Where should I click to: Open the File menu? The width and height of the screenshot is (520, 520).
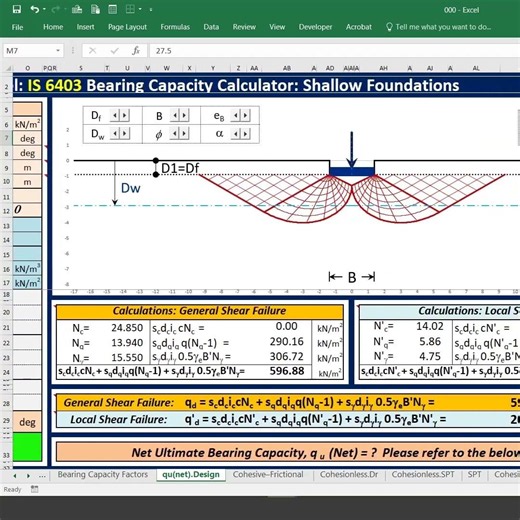[x=17, y=27]
